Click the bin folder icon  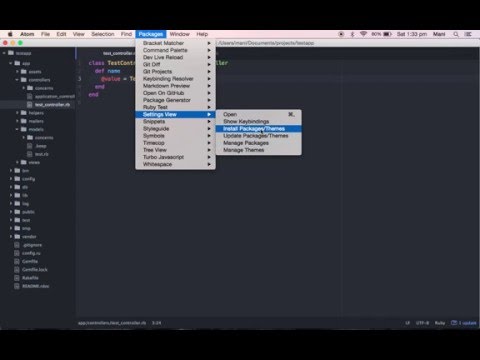coord(17,170)
